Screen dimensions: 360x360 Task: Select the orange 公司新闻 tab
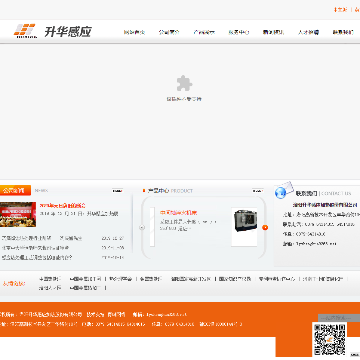pos(15,190)
